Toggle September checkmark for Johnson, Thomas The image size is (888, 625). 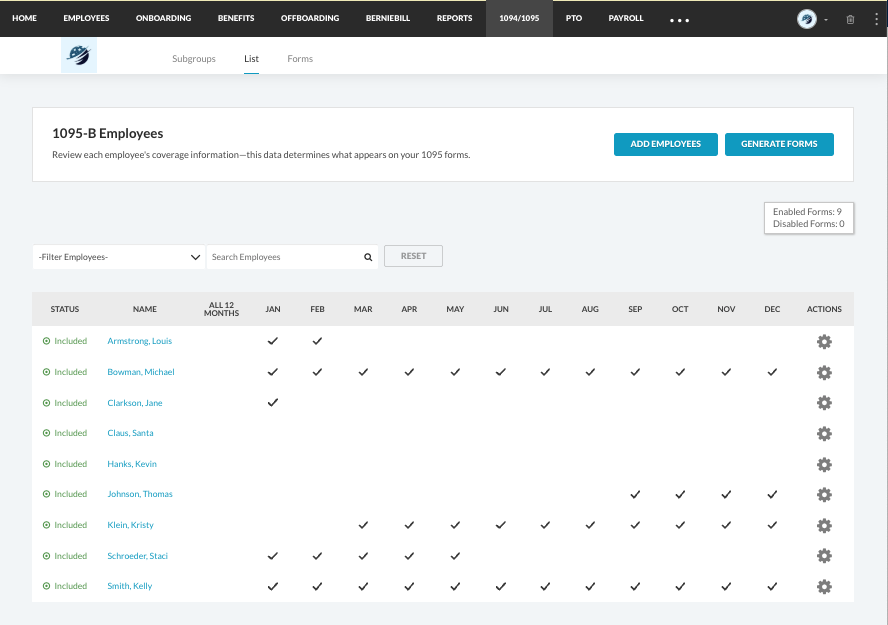click(x=635, y=494)
